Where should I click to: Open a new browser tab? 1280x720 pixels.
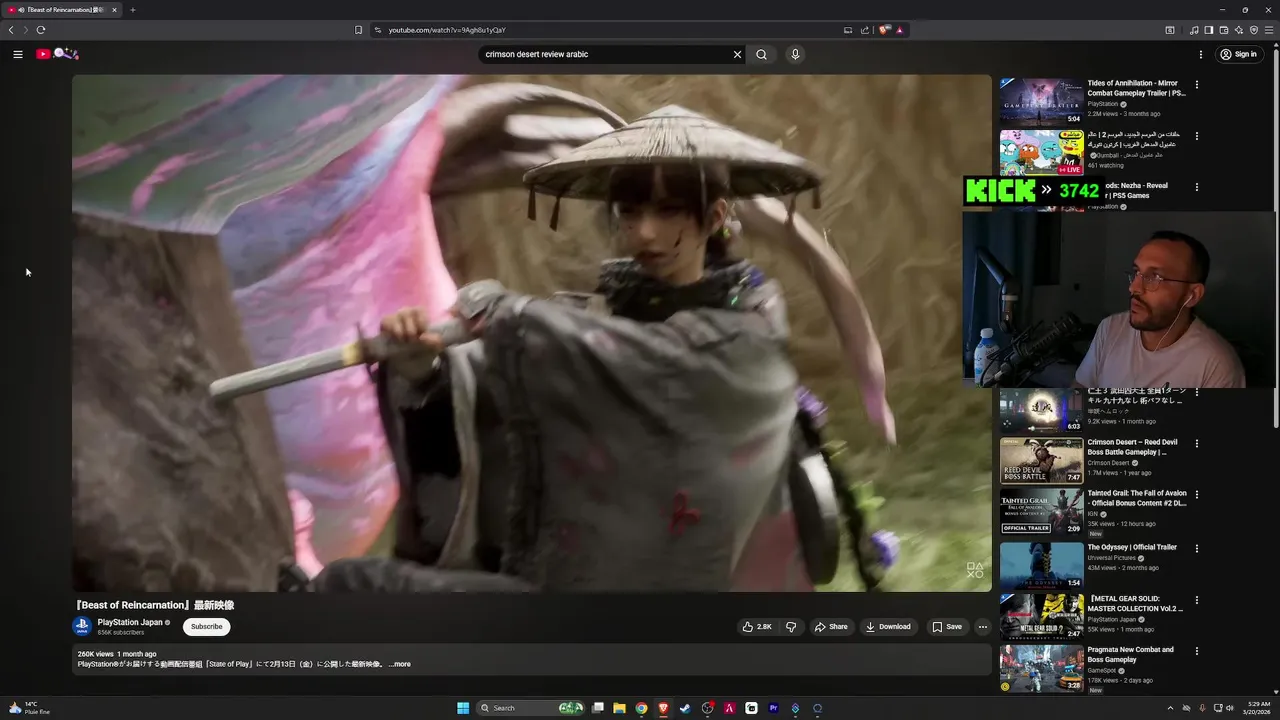pyautogui.click(x=133, y=10)
